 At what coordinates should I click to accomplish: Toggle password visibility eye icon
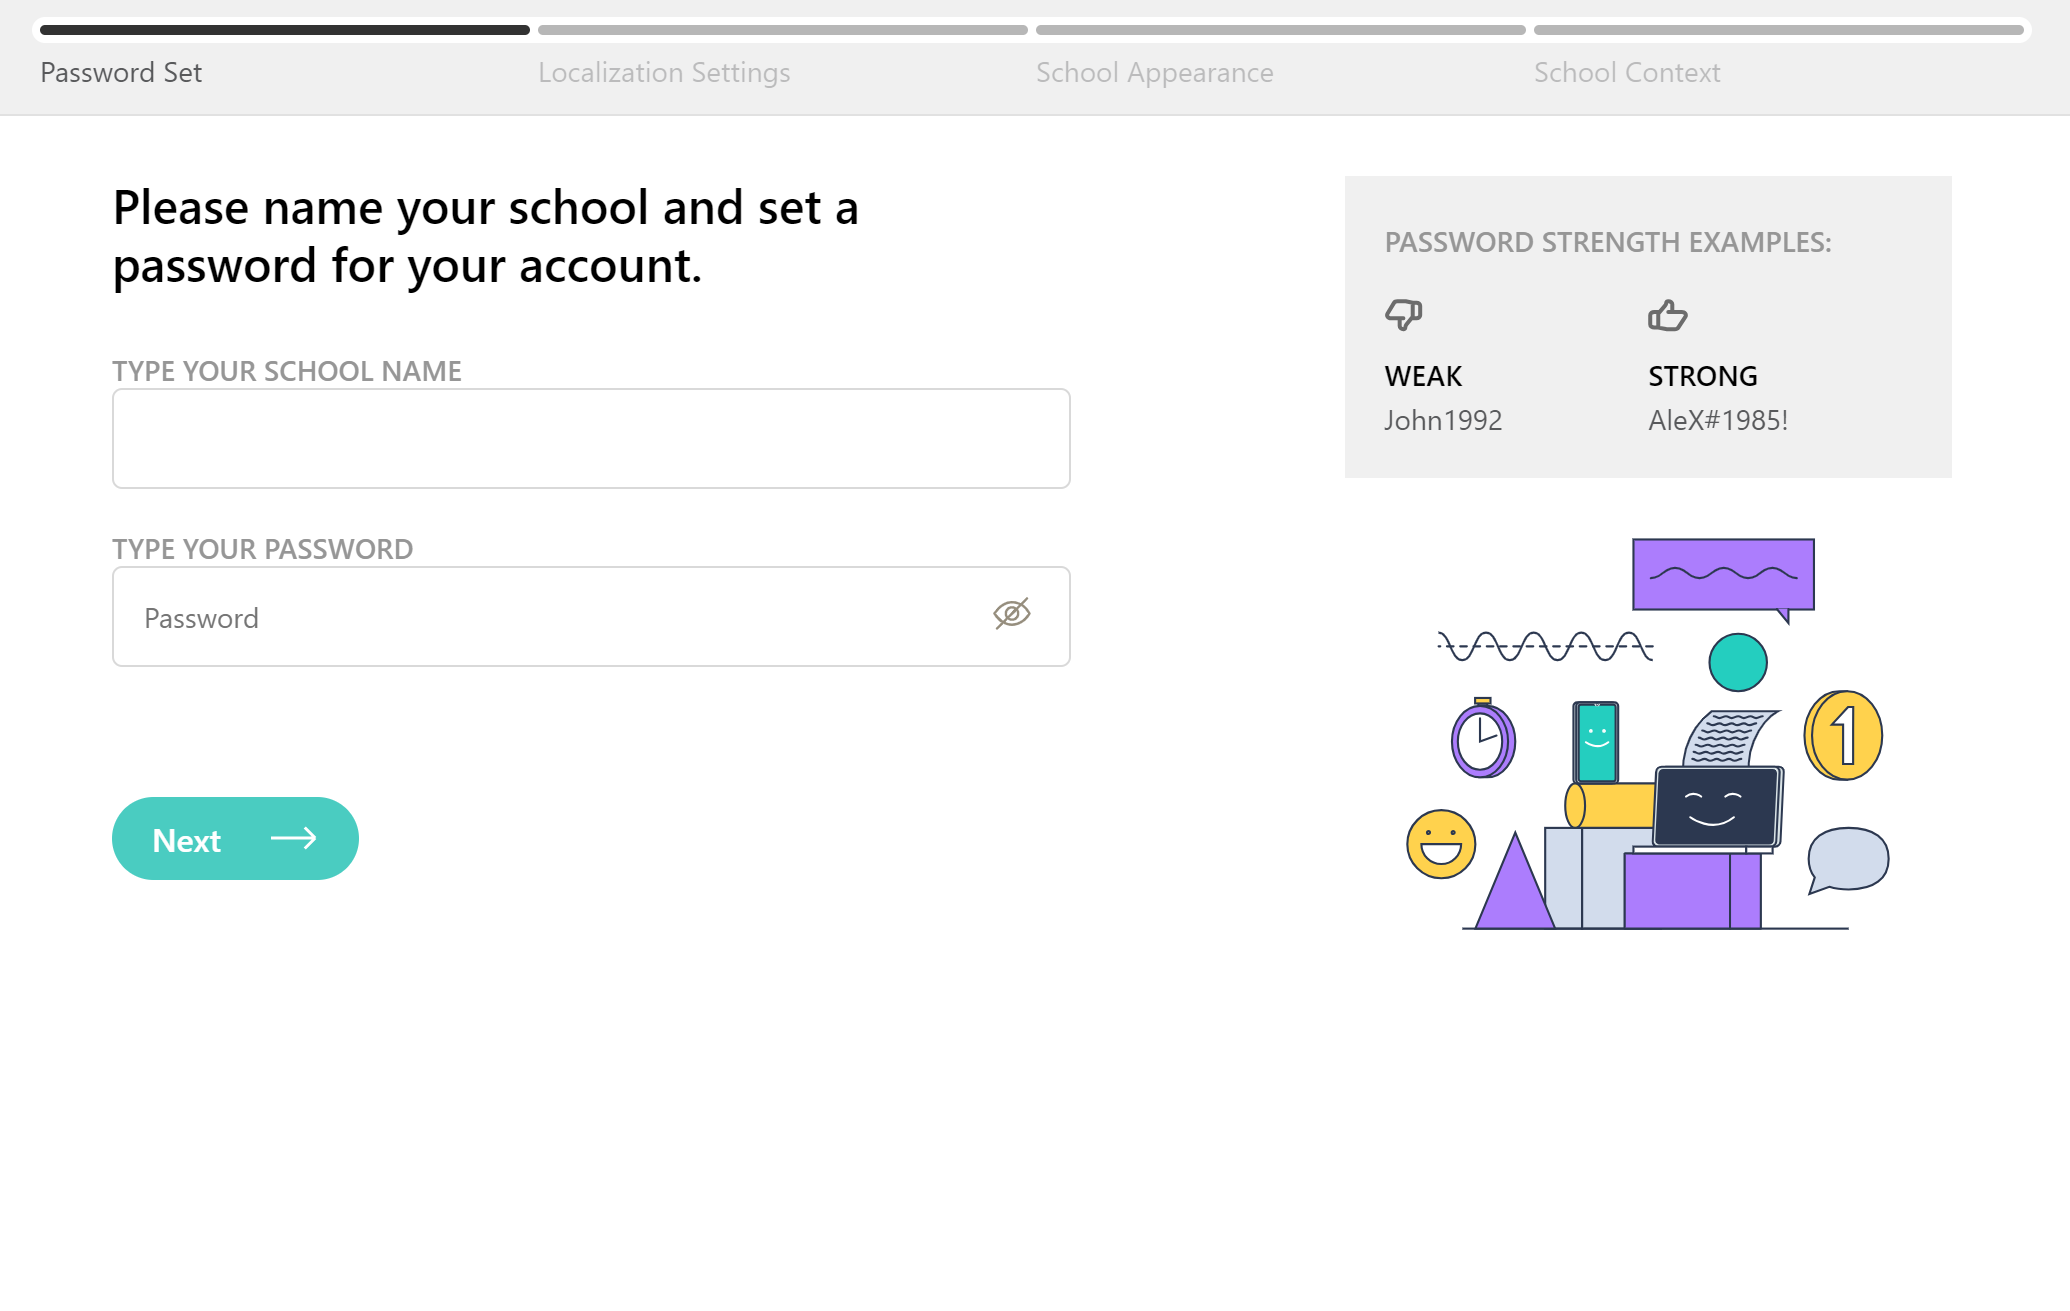pos(1011,614)
